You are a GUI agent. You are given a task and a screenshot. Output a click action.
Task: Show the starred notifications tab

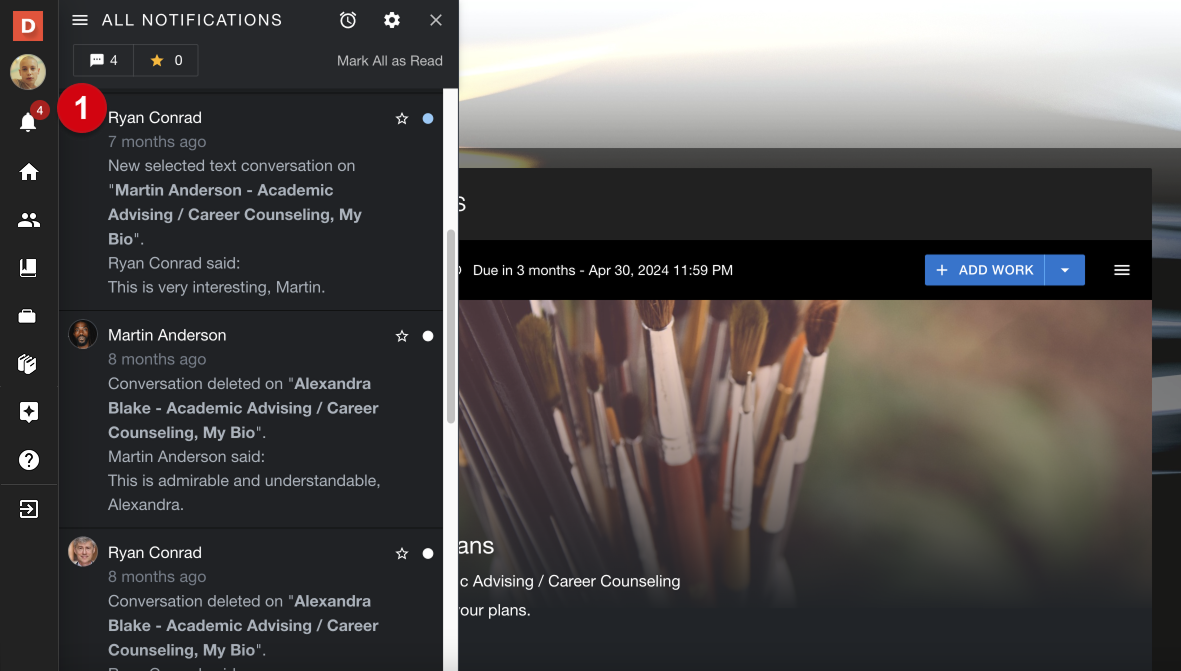tap(166, 60)
